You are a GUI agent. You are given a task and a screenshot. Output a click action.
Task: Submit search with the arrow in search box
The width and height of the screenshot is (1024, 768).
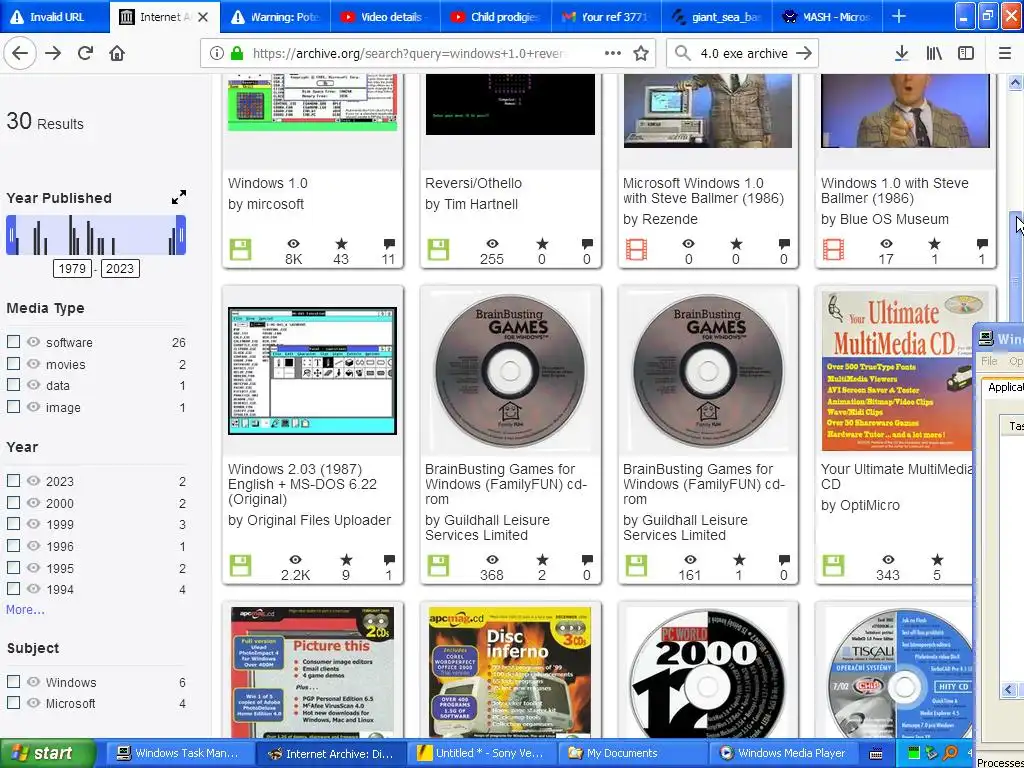point(804,54)
